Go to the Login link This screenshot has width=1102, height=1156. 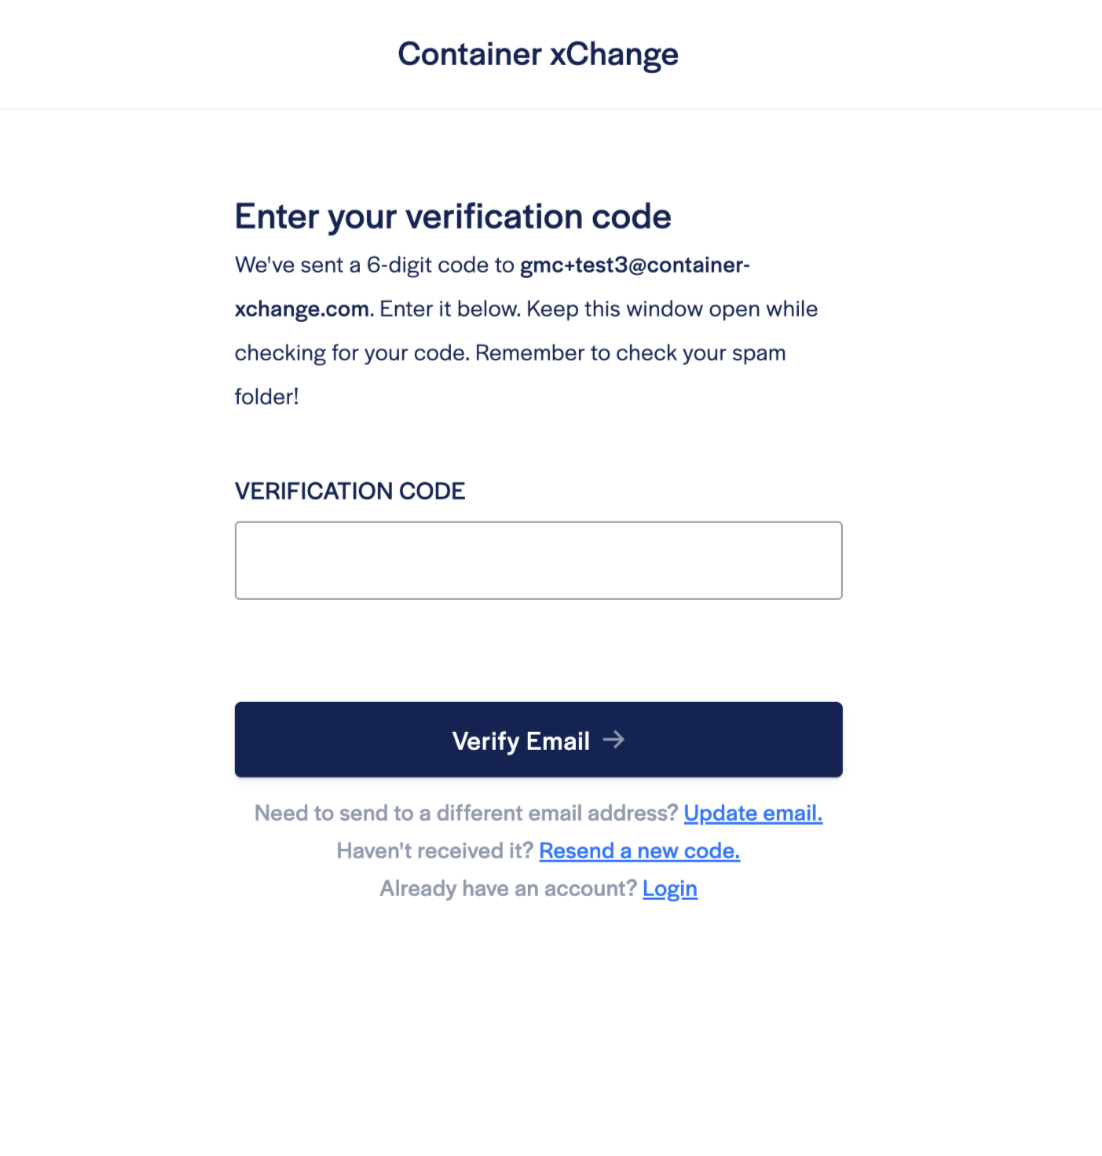(x=669, y=888)
